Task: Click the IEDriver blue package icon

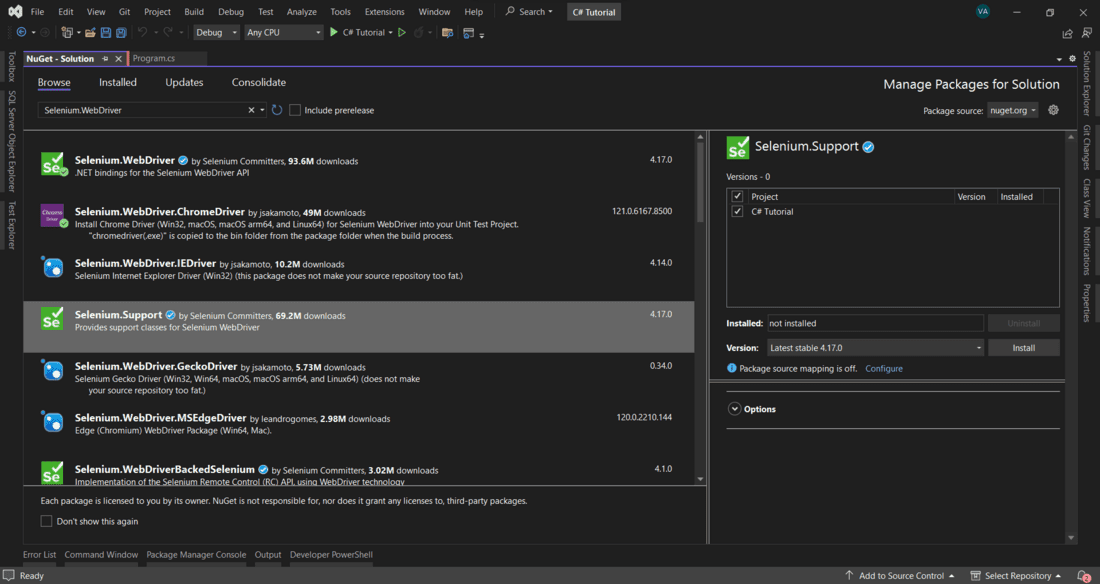Action: [x=53, y=267]
